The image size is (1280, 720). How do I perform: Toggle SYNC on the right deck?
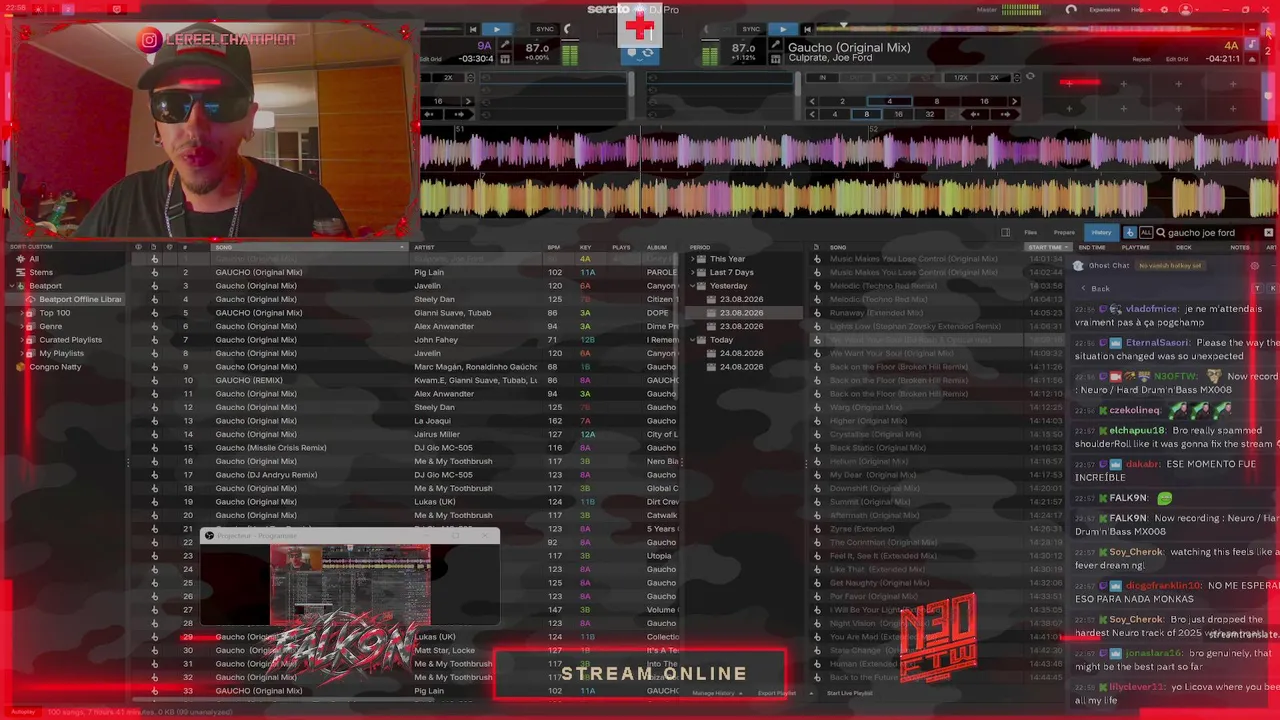pyautogui.click(x=750, y=29)
